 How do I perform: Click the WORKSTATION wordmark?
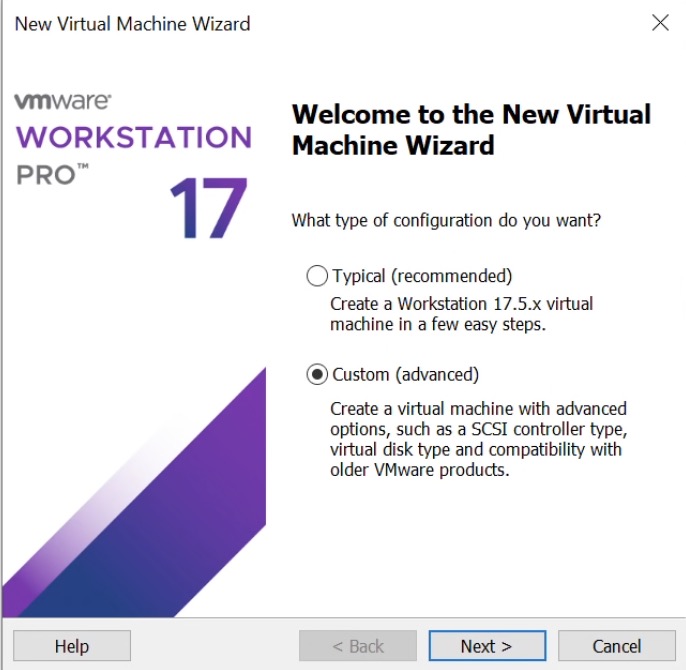(x=134, y=137)
